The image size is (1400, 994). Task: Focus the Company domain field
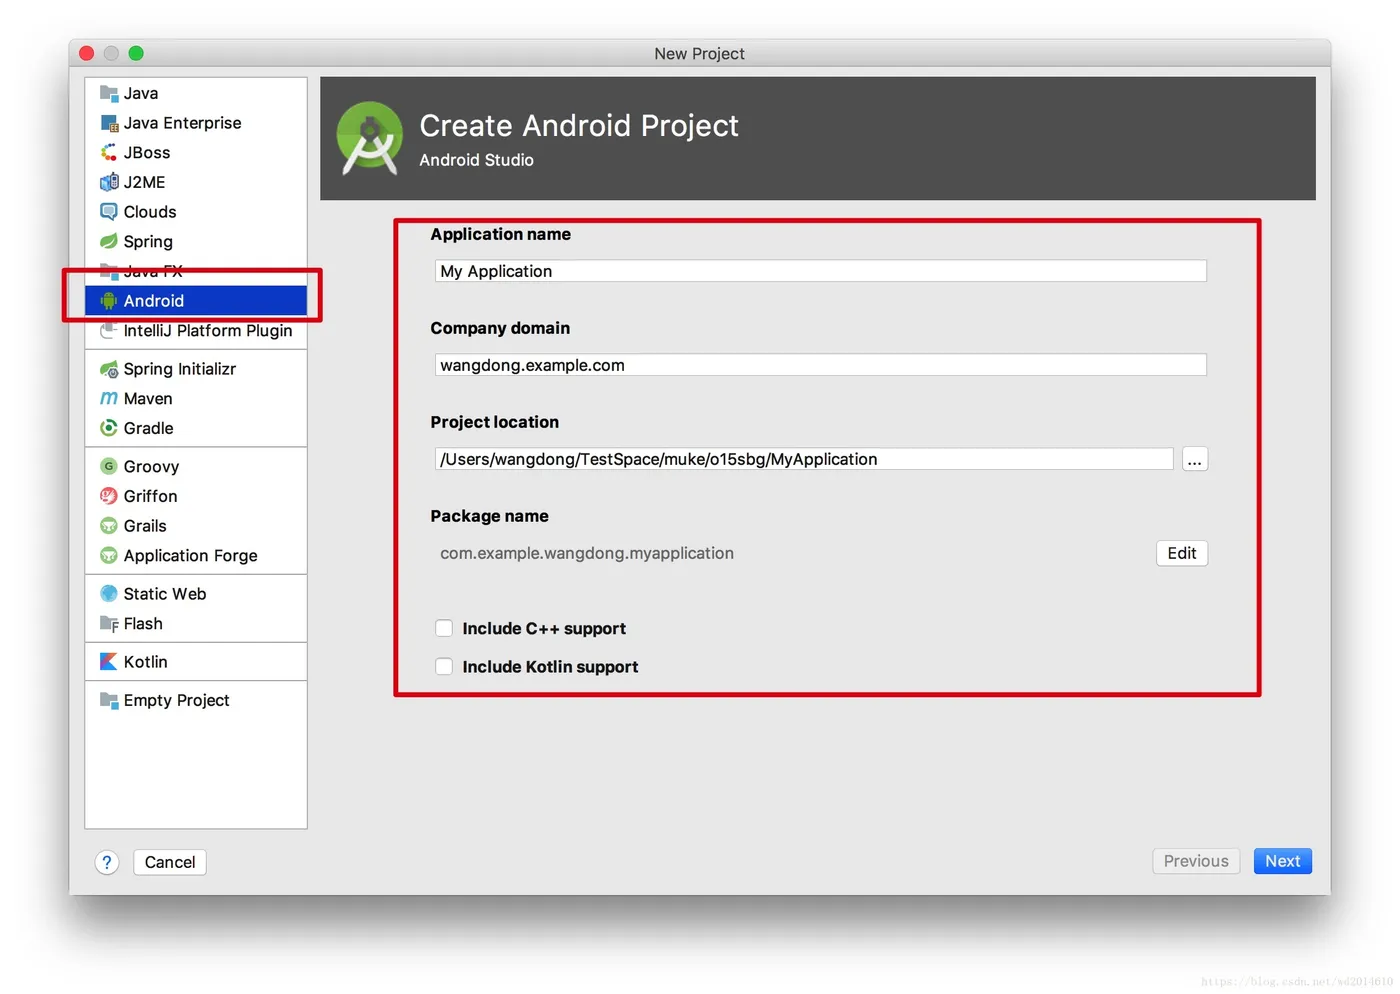click(821, 365)
